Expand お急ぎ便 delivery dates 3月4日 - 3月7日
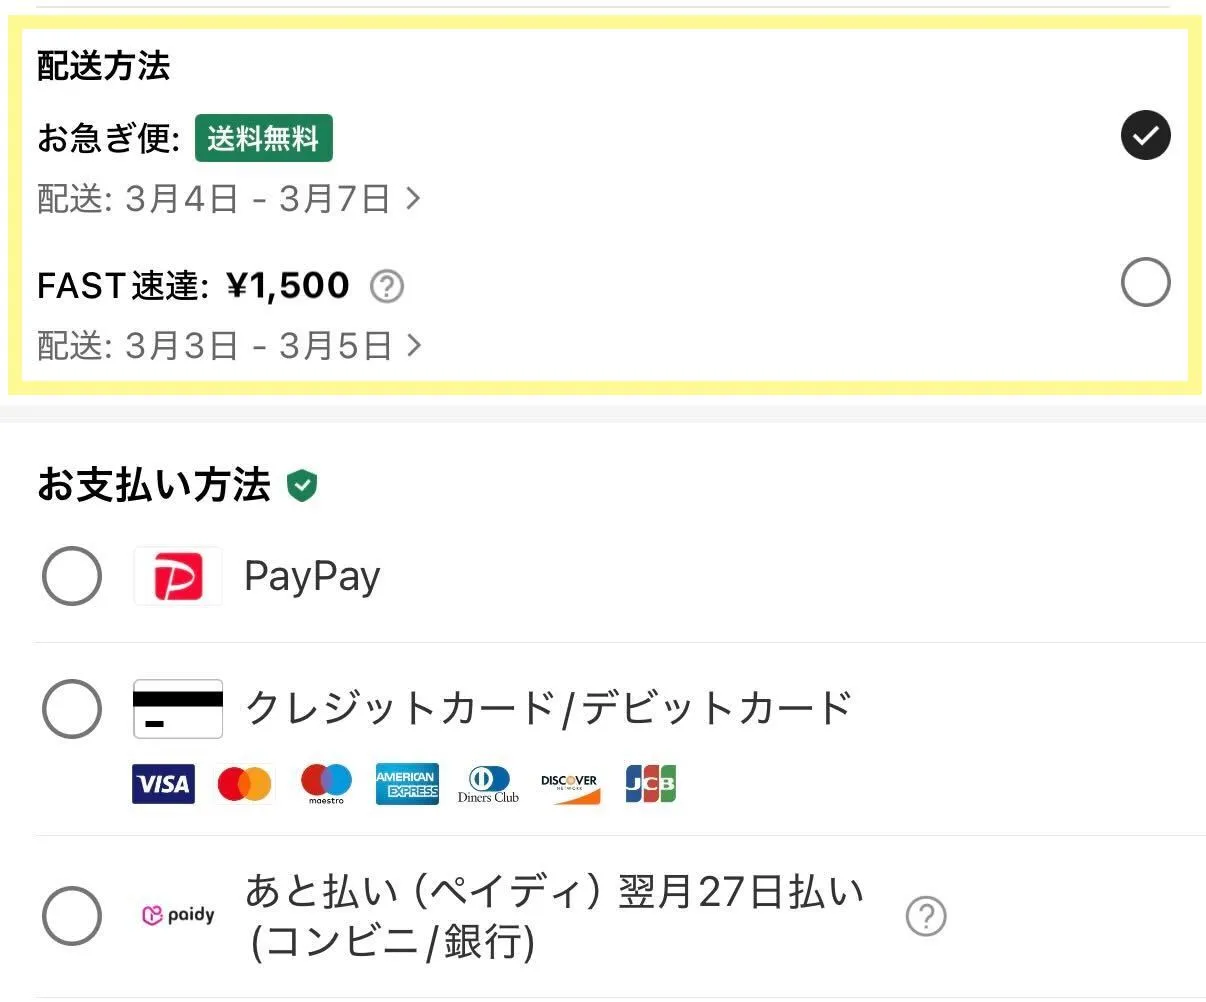 pyautogui.click(x=229, y=199)
